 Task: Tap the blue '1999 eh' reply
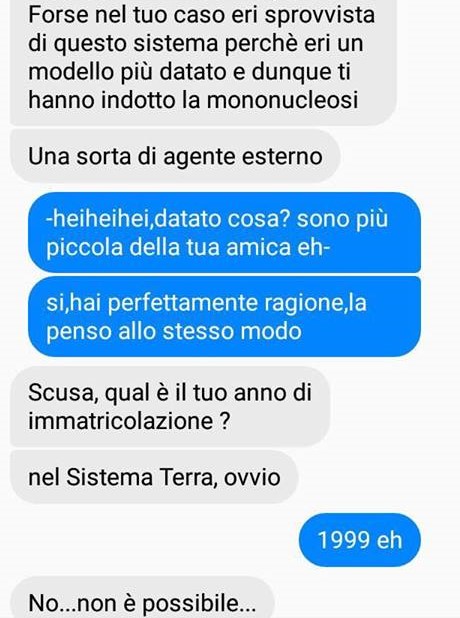(360, 540)
